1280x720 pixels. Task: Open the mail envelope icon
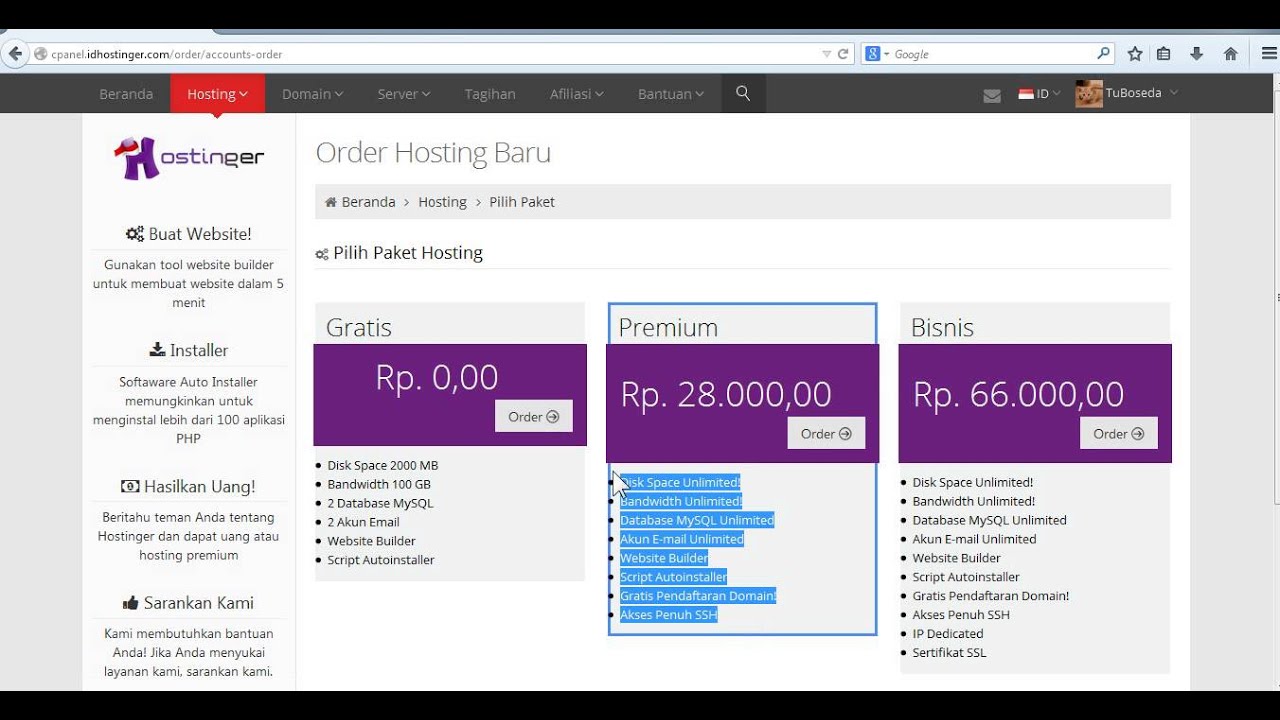992,95
